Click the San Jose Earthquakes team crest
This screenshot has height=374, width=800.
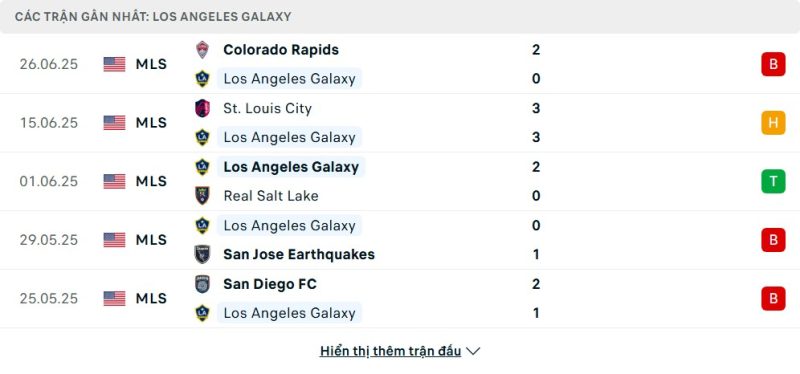pos(203,254)
